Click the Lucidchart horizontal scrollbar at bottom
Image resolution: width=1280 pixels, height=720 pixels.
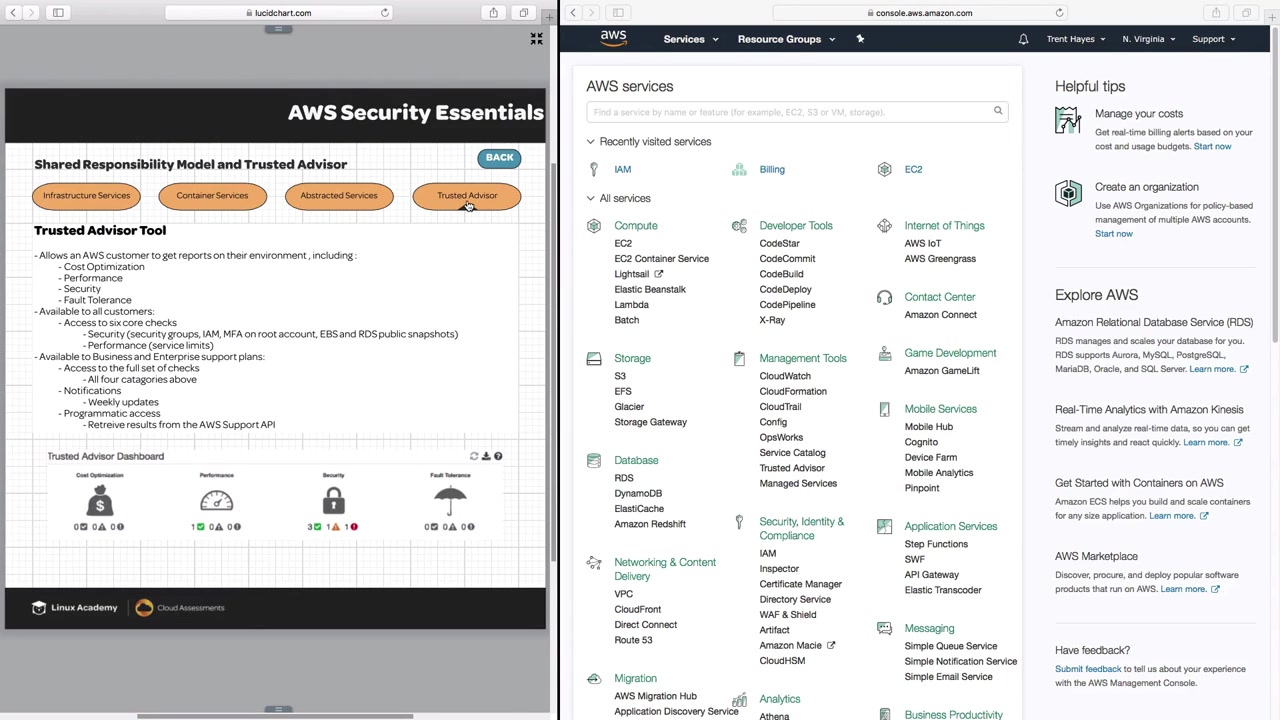coord(275,715)
